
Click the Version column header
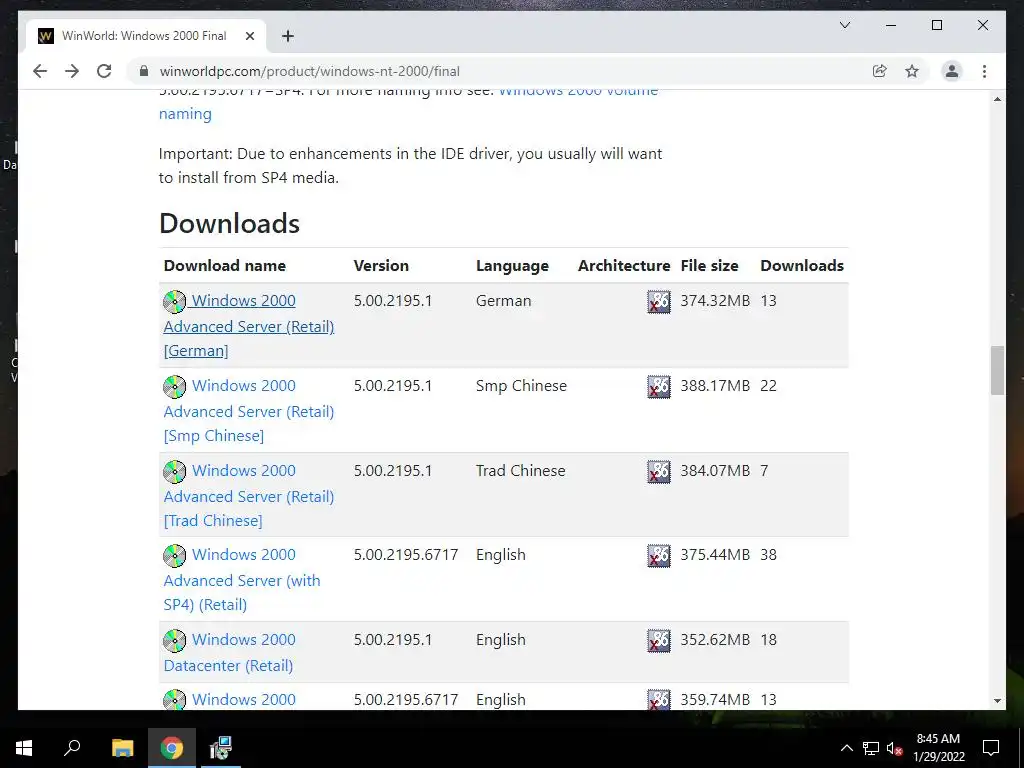pyautogui.click(x=381, y=266)
